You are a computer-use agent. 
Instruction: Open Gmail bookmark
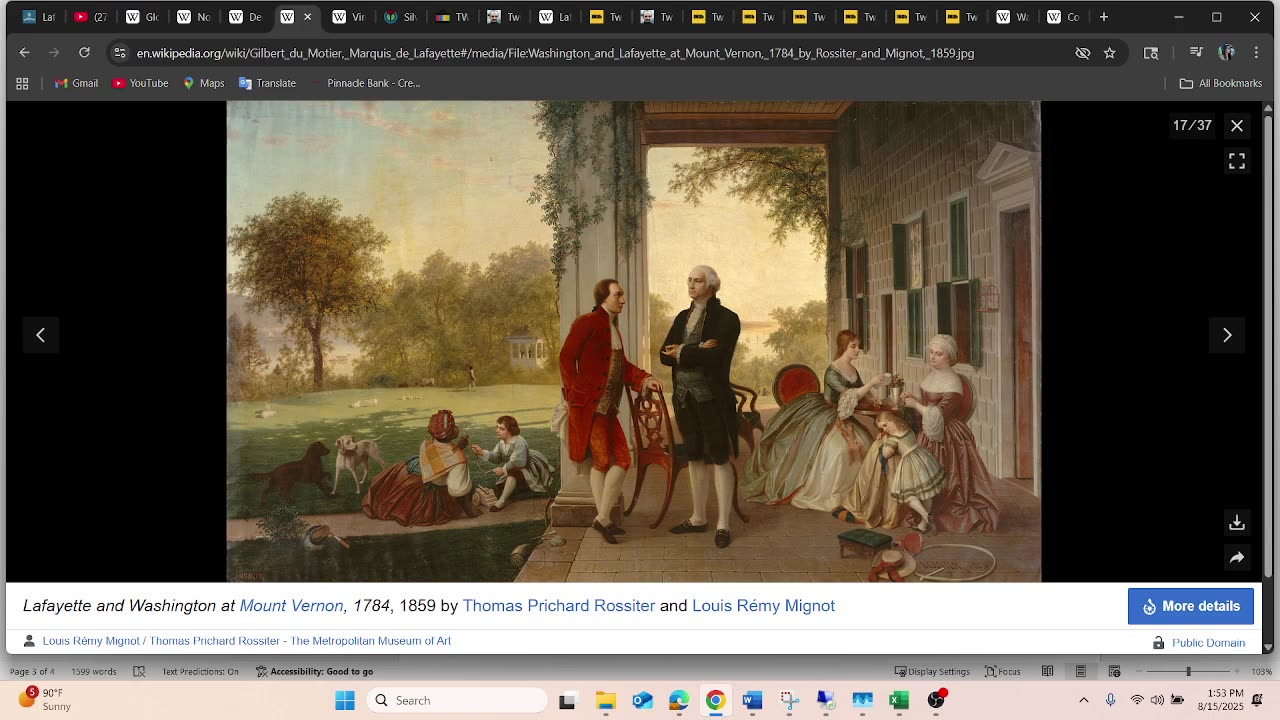click(x=76, y=83)
